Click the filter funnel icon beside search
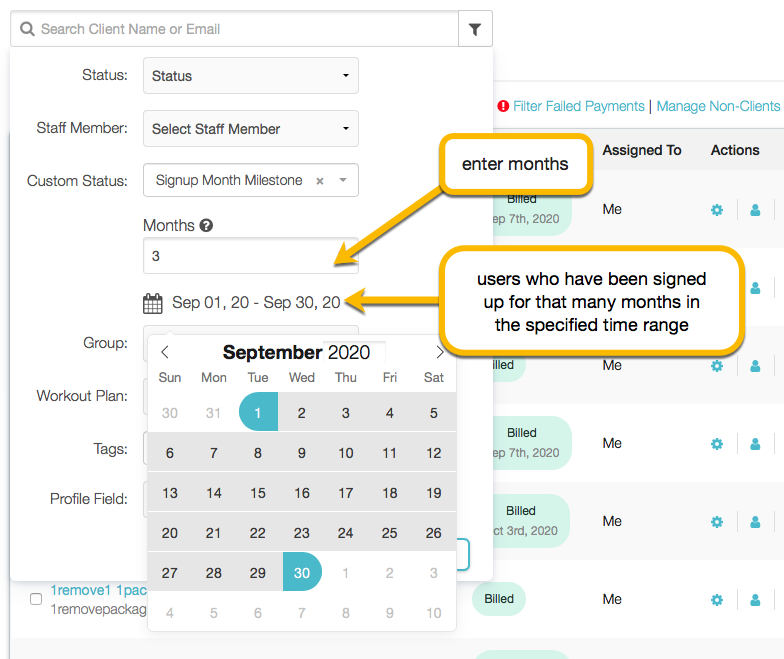This screenshot has width=784, height=659. (x=475, y=29)
